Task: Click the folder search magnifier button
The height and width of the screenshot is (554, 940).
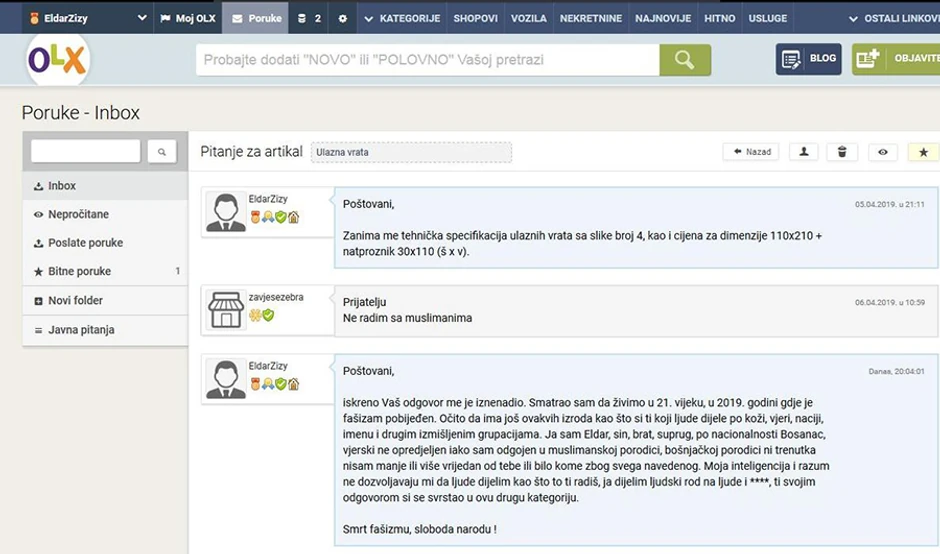Action: (x=162, y=152)
